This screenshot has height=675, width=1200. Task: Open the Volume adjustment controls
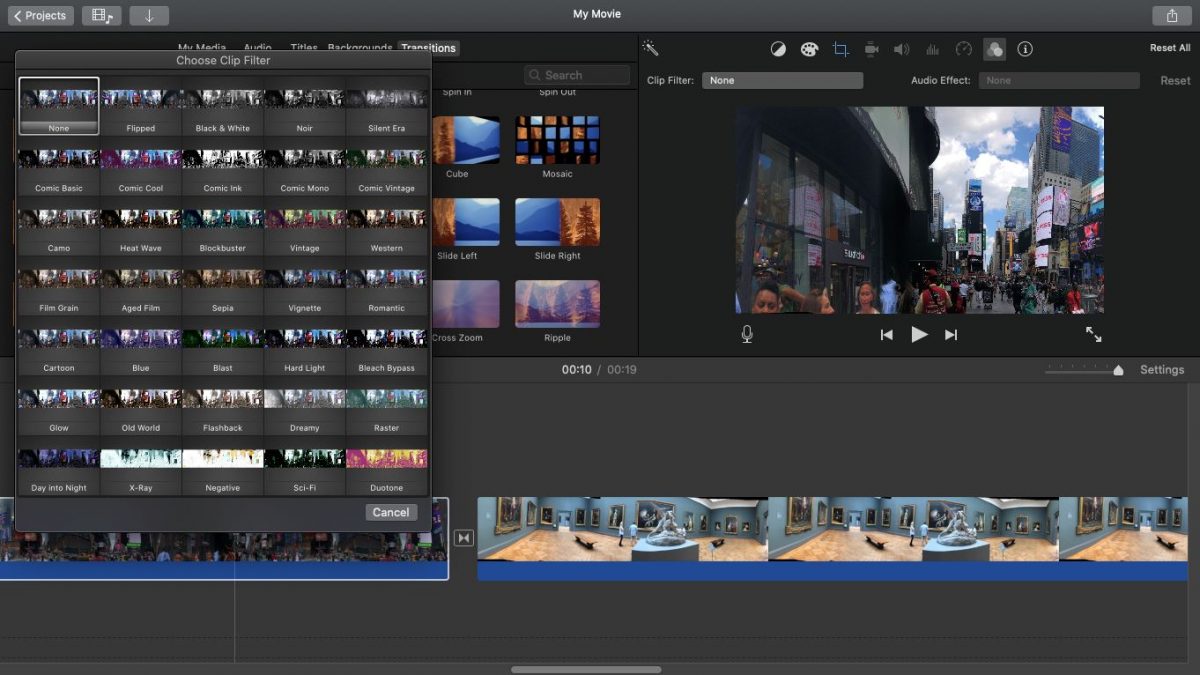[901, 48]
